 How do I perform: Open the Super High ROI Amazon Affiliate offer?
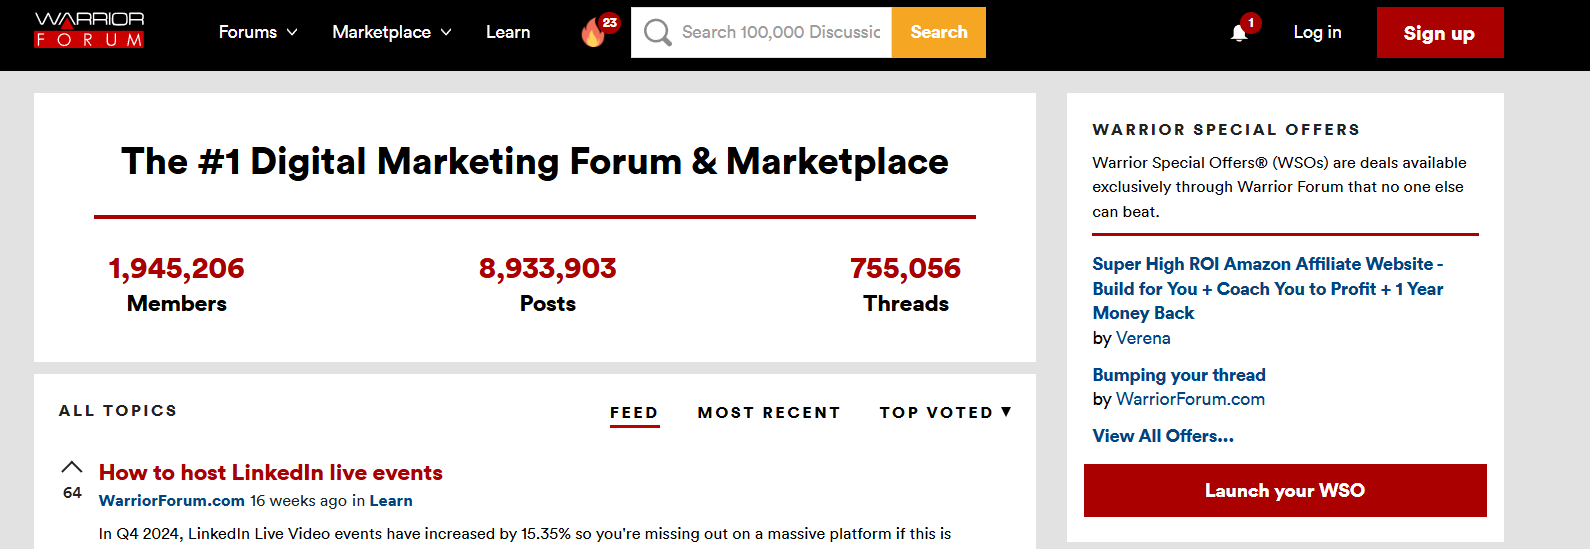click(x=1268, y=288)
